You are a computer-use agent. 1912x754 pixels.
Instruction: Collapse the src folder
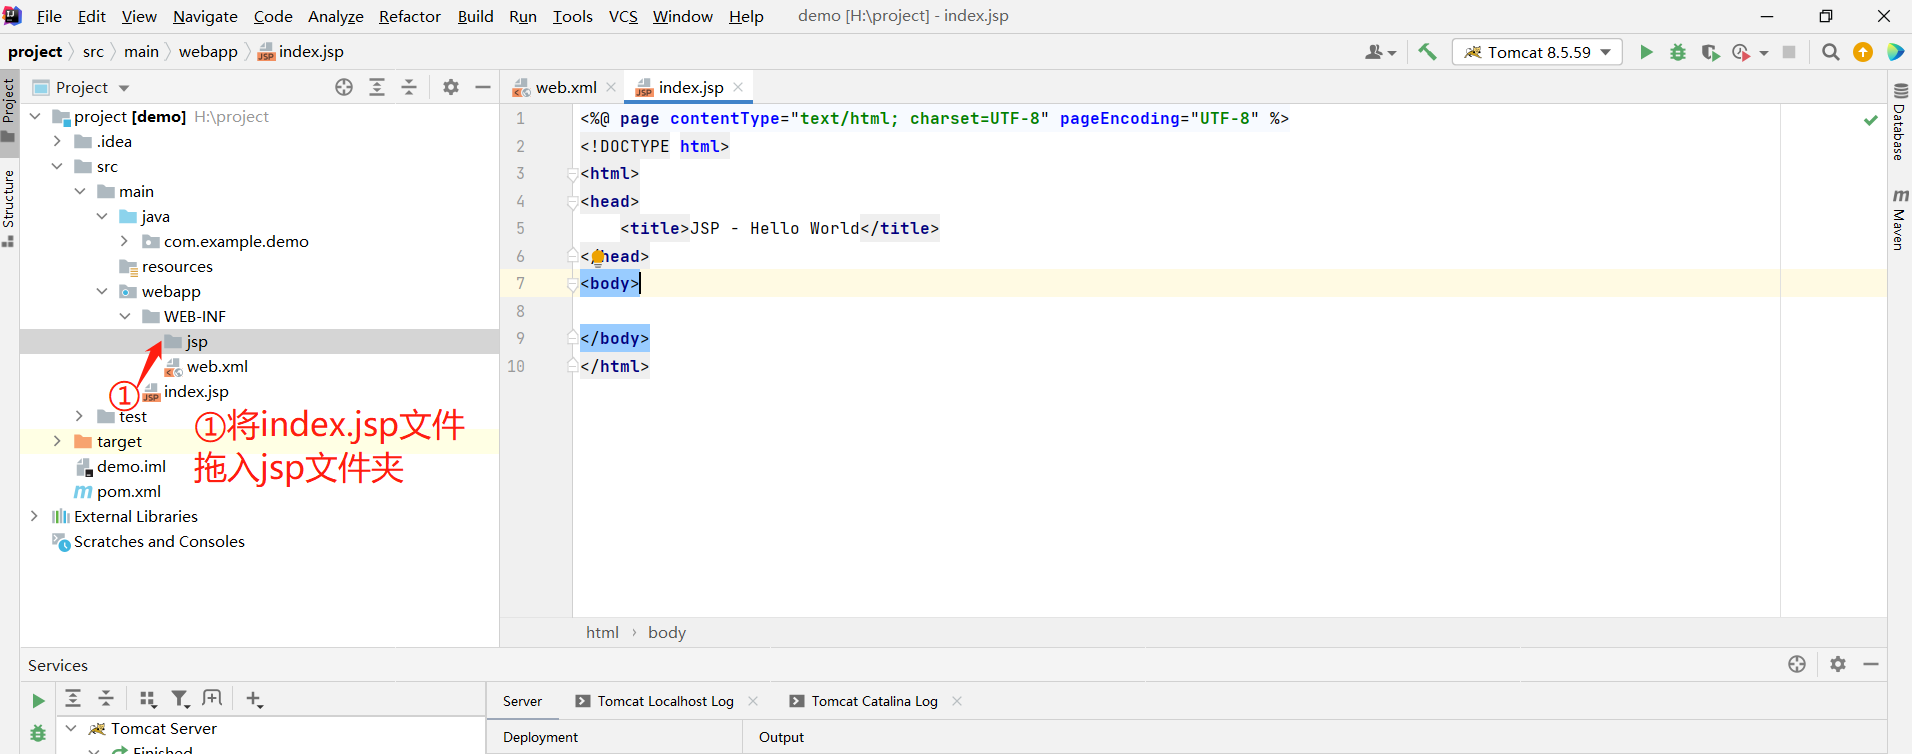(57, 166)
